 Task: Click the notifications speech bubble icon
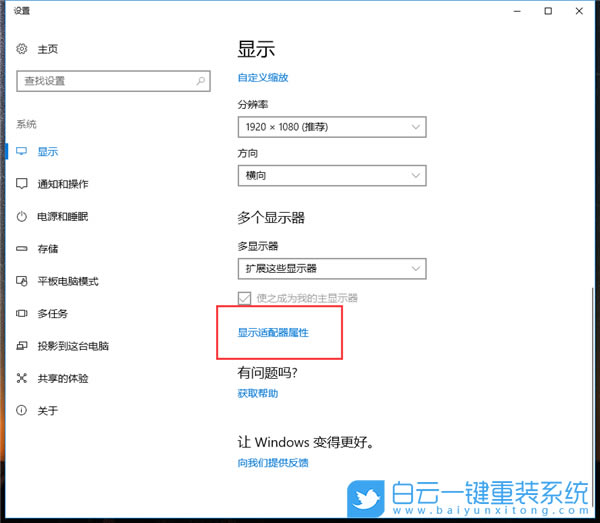[21, 184]
